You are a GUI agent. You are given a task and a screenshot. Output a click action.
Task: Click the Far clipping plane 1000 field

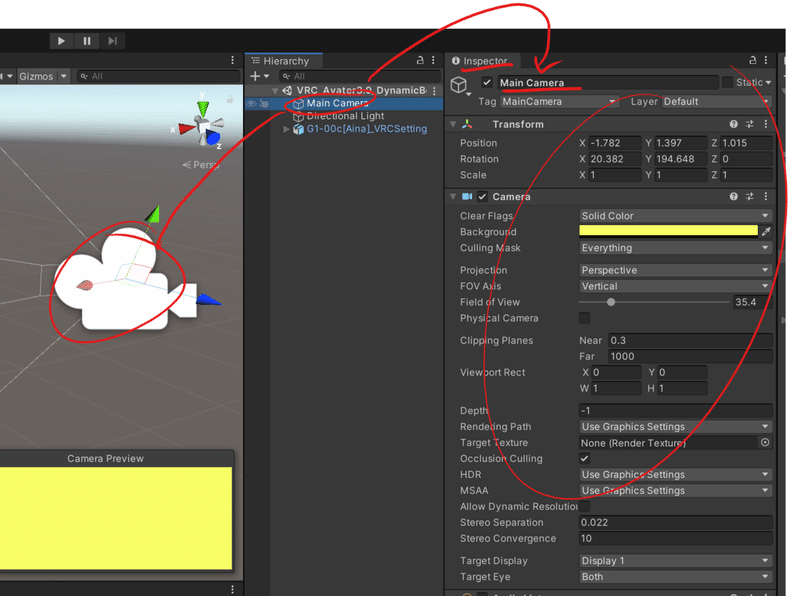690,356
